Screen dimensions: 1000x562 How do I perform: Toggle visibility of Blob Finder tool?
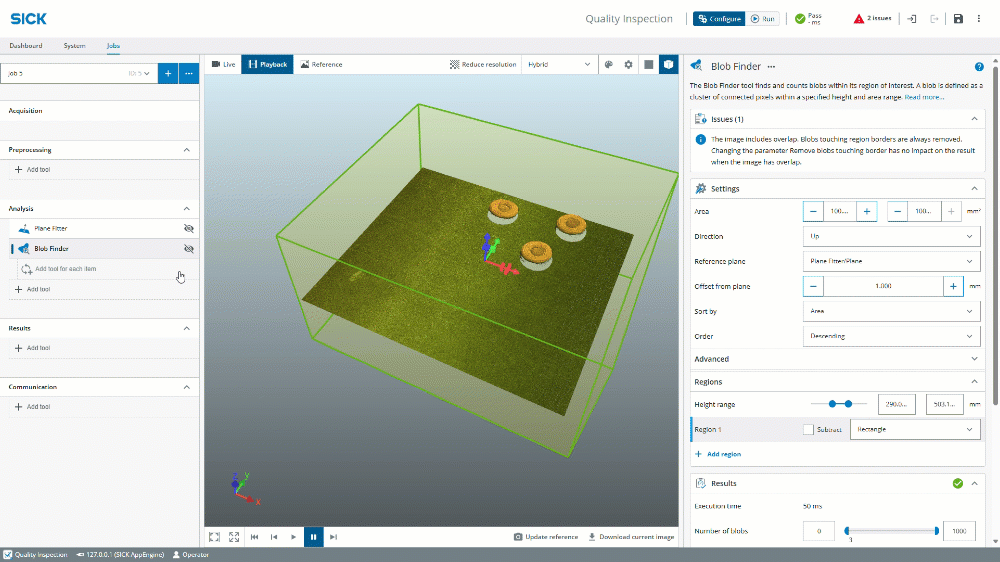tap(188, 248)
